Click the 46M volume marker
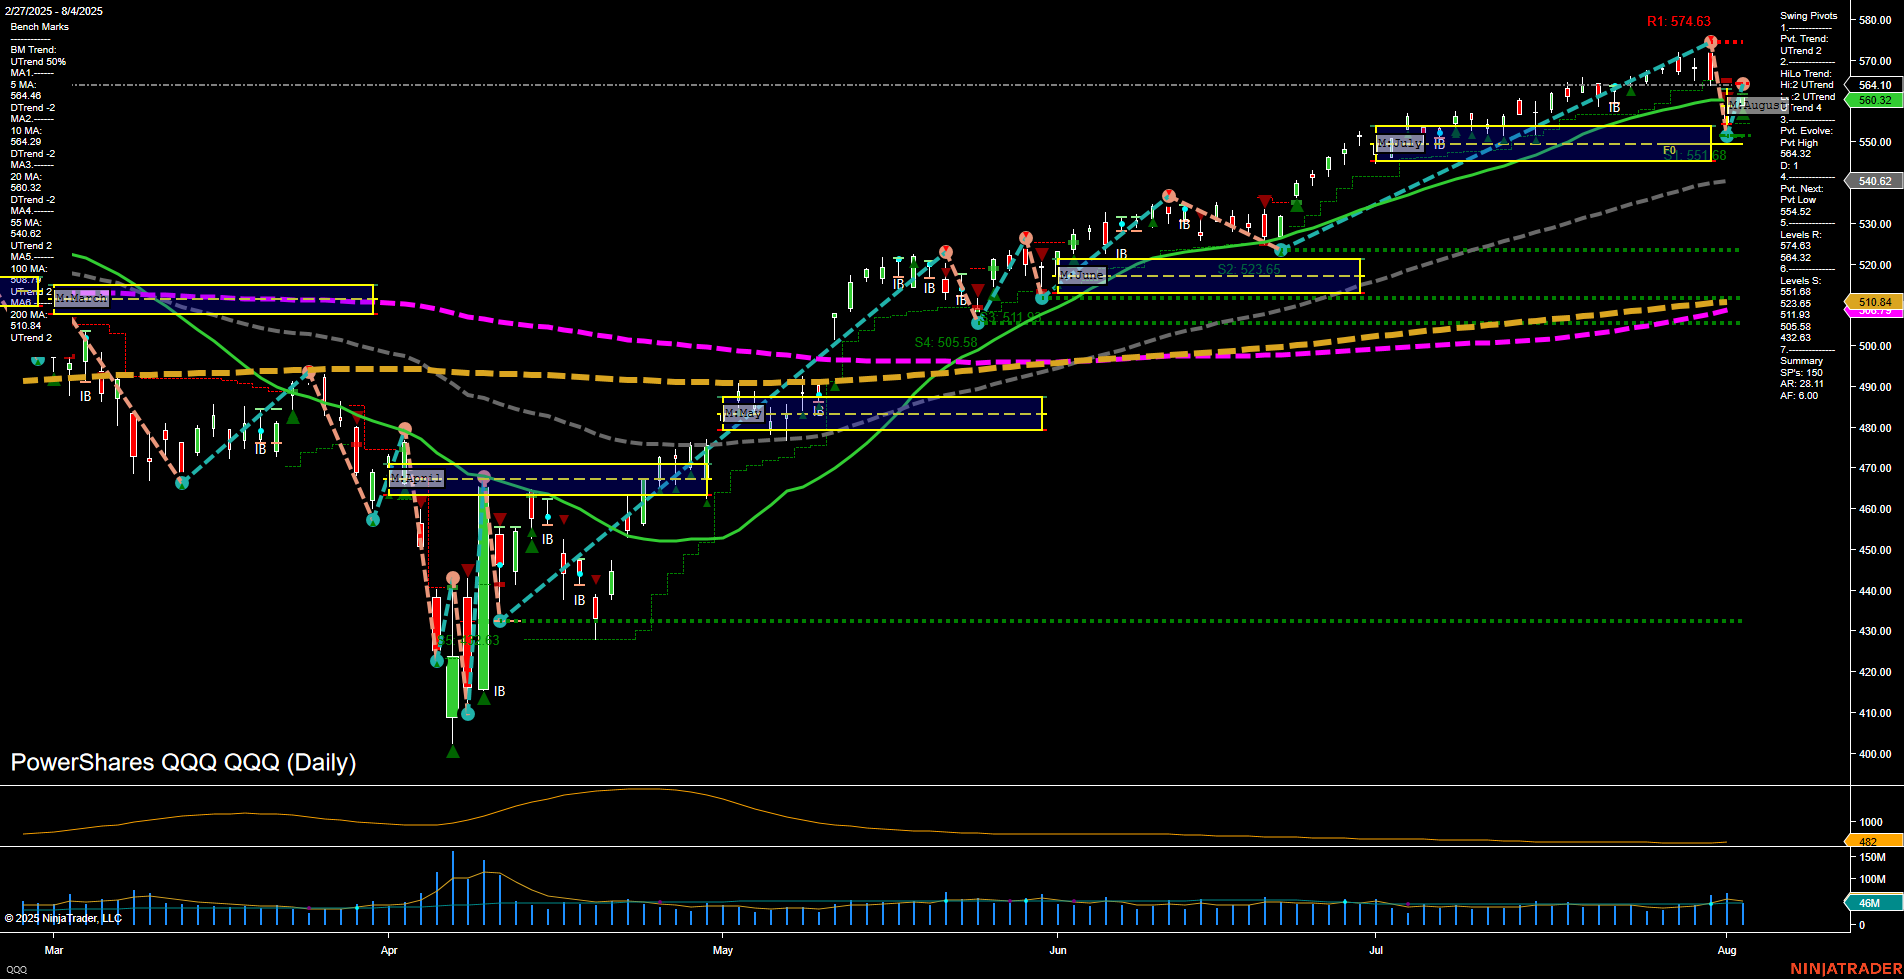This screenshot has width=1904, height=979. pos(1870,903)
